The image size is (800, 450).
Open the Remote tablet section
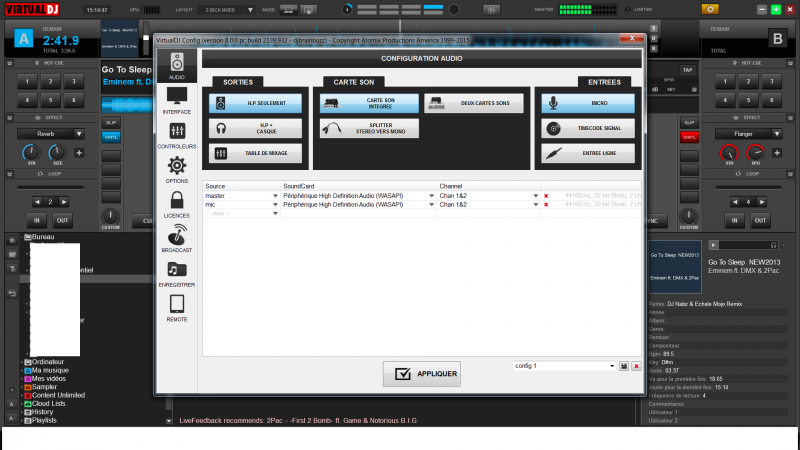coord(177,308)
